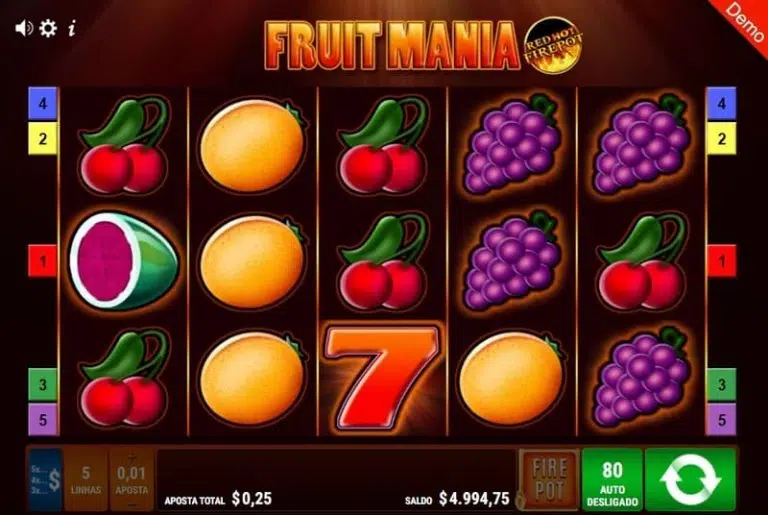This screenshot has height=515, width=768.
Task: Select the green payline 3 marker on right
Action: tap(721, 384)
